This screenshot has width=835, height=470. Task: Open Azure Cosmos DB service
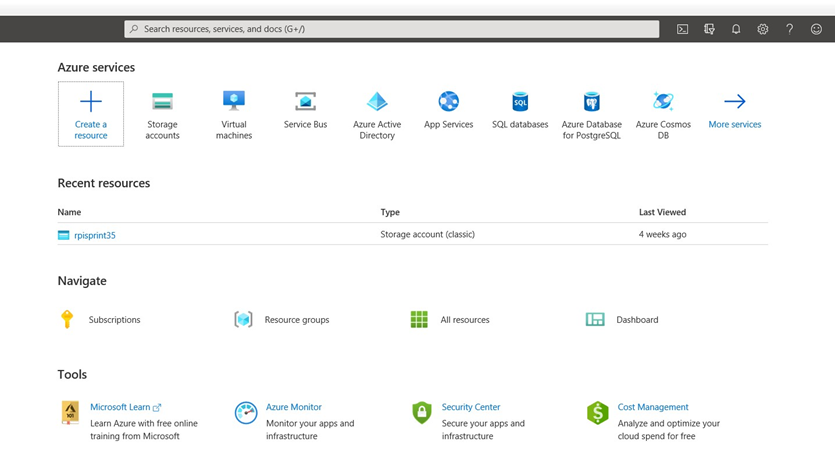tap(663, 102)
